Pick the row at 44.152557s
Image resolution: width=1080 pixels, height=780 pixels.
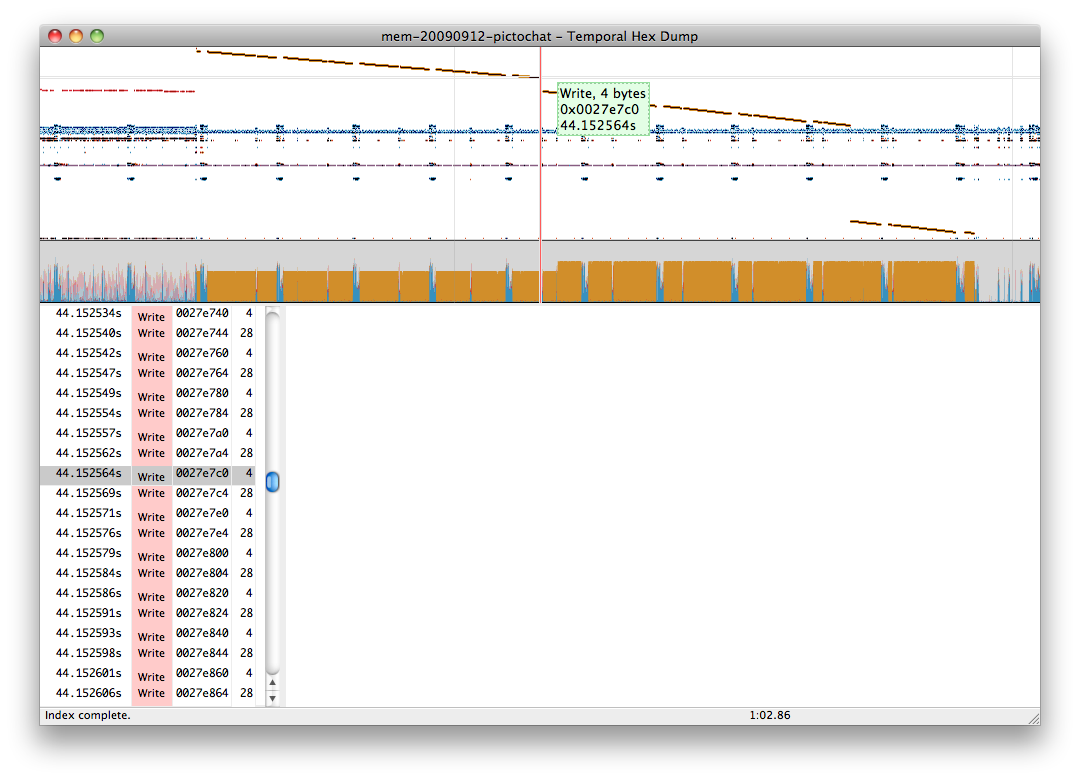pyautogui.click(x=147, y=433)
